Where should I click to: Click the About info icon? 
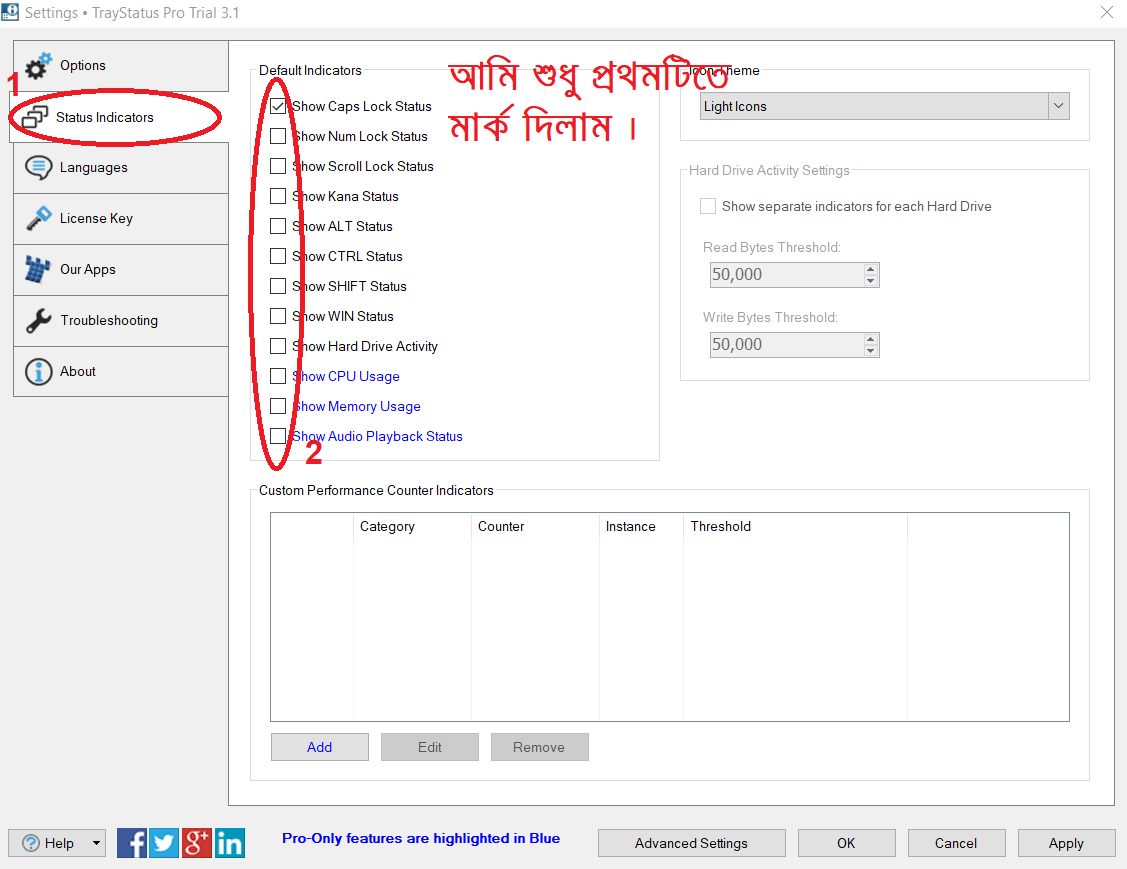(x=38, y=372)
